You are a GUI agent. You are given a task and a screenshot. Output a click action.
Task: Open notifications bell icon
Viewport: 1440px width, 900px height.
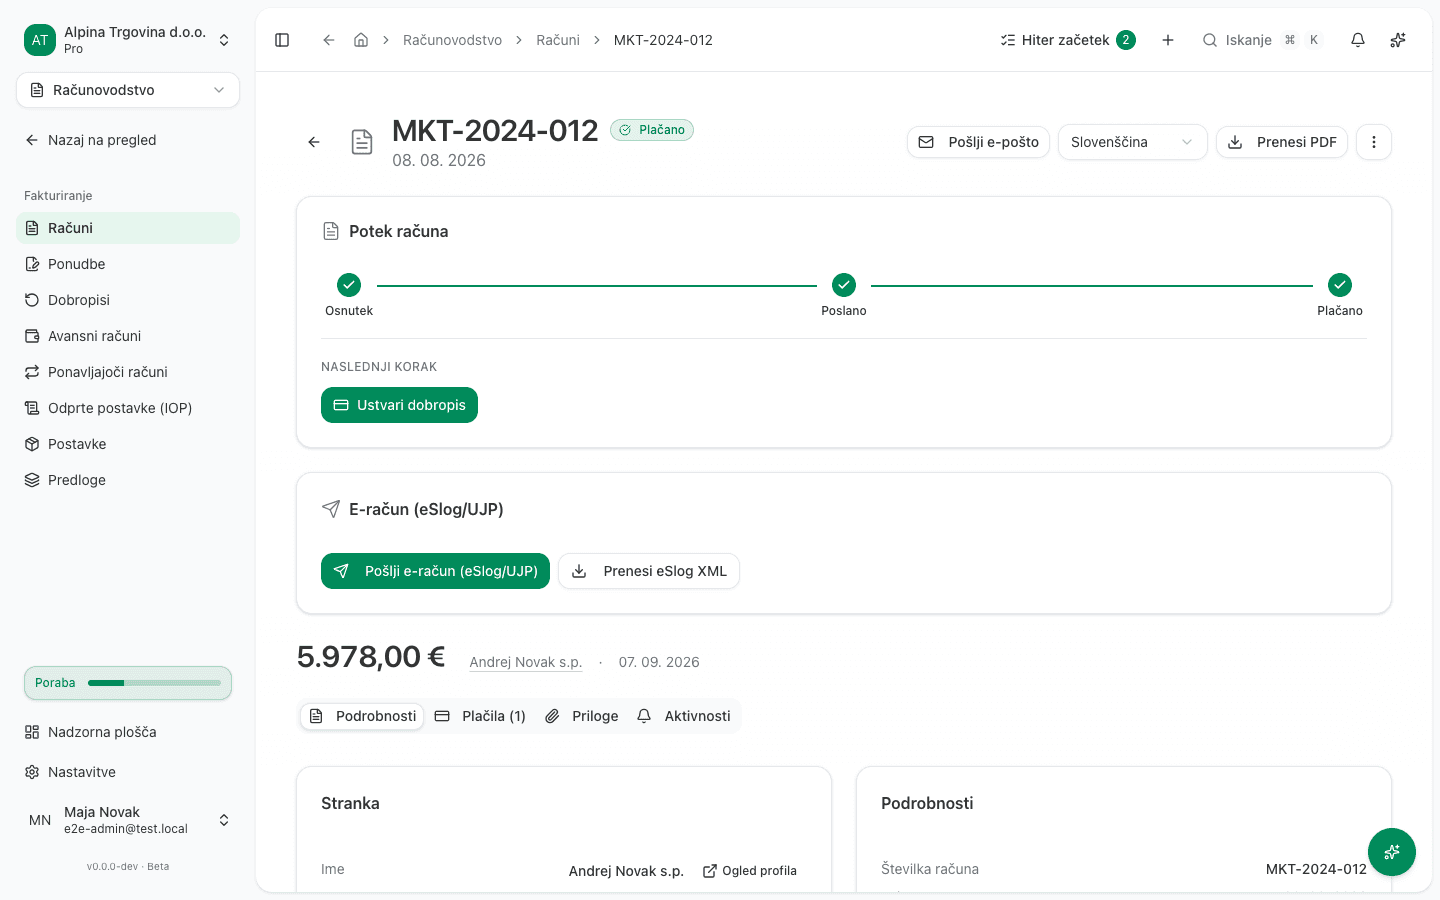coord(1358,40)
